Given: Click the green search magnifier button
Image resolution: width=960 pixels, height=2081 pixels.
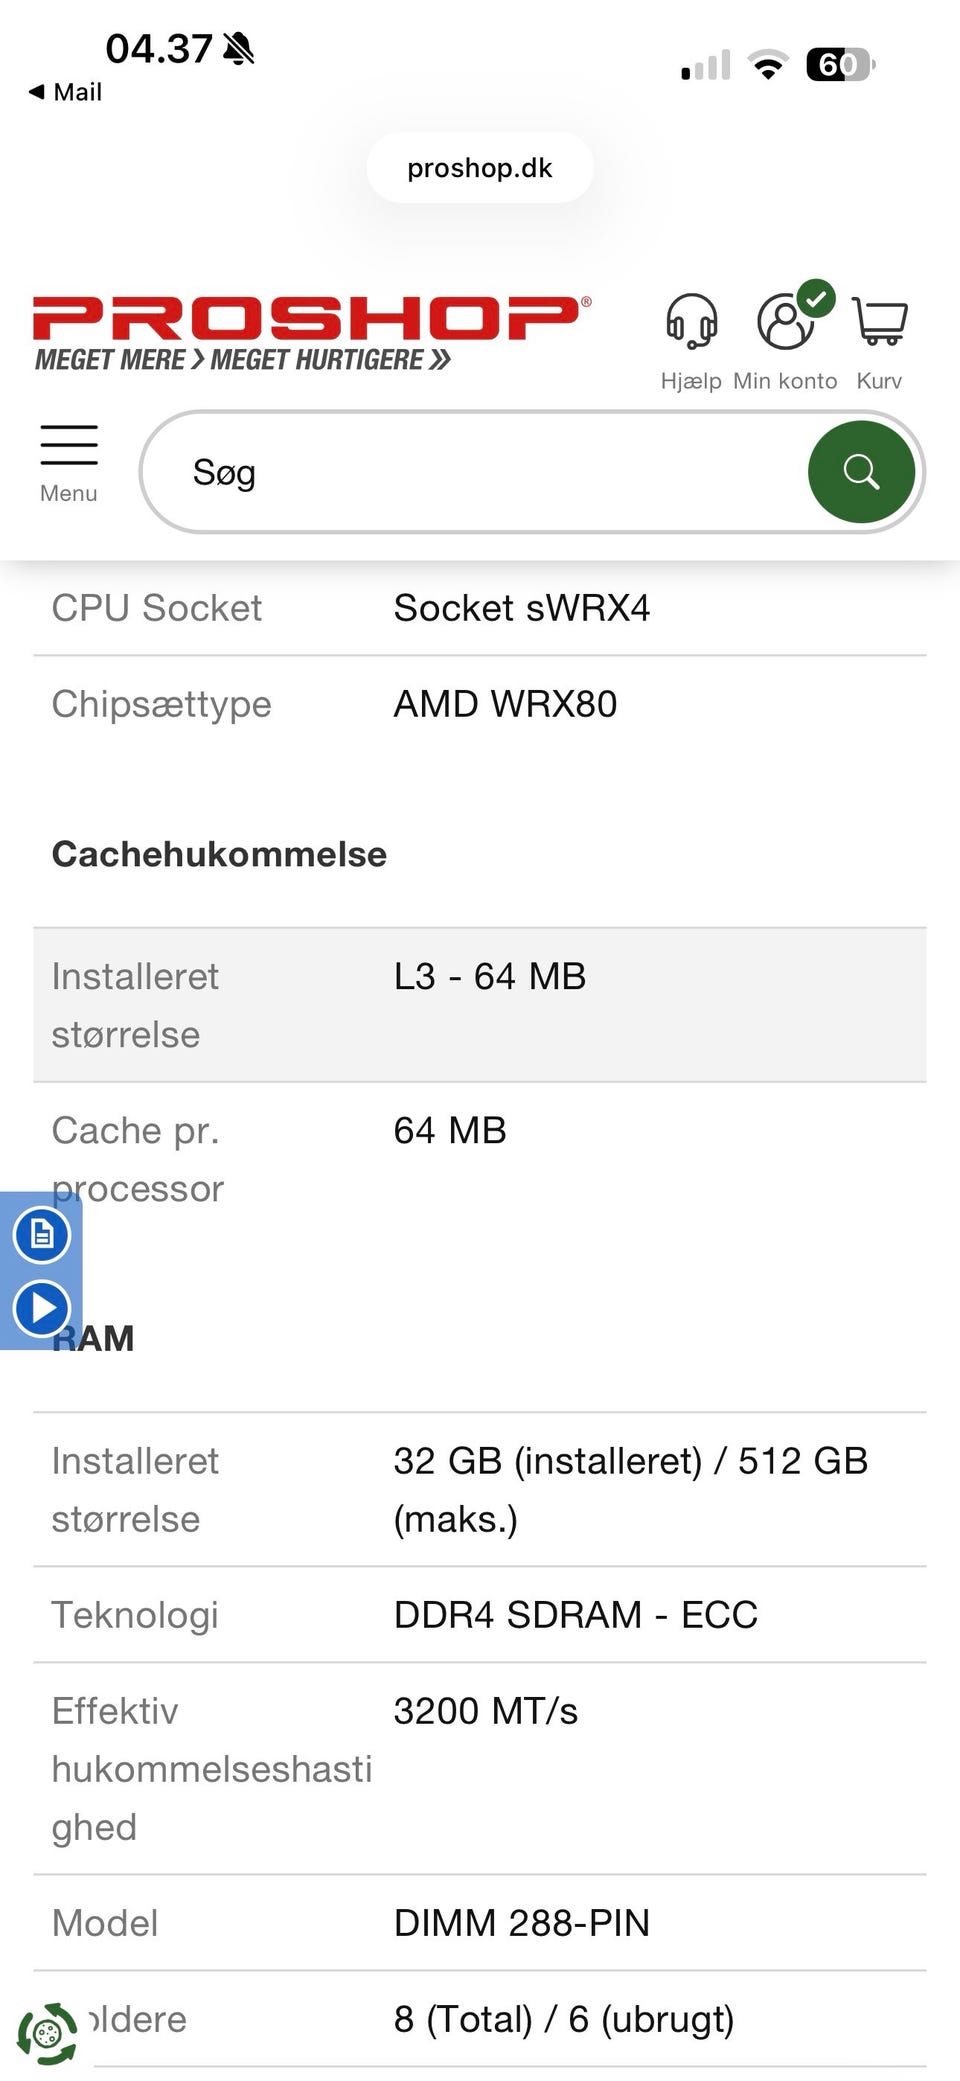Looking at the screenshot, I should tap(860, 471).
